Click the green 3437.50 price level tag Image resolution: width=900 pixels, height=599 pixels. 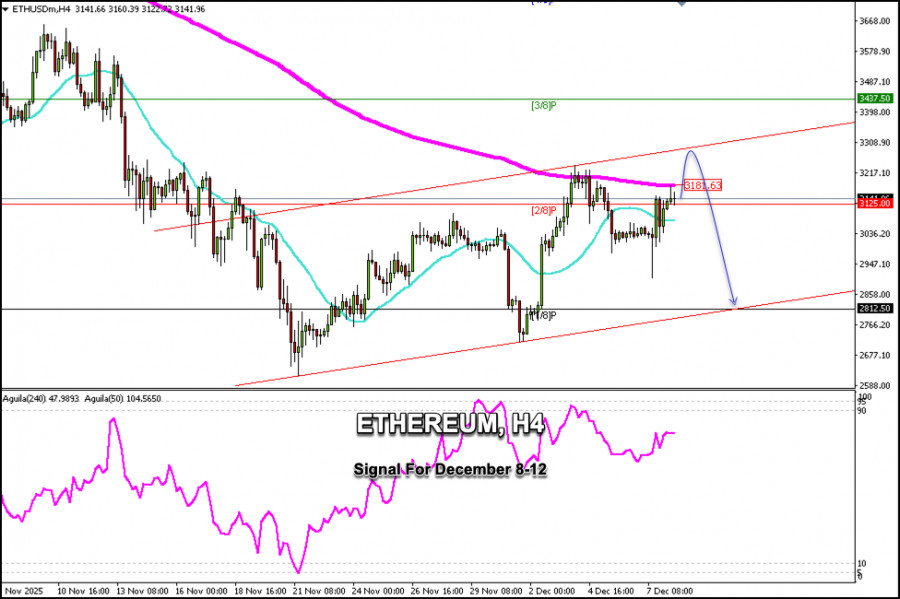[x=875, y=99]
